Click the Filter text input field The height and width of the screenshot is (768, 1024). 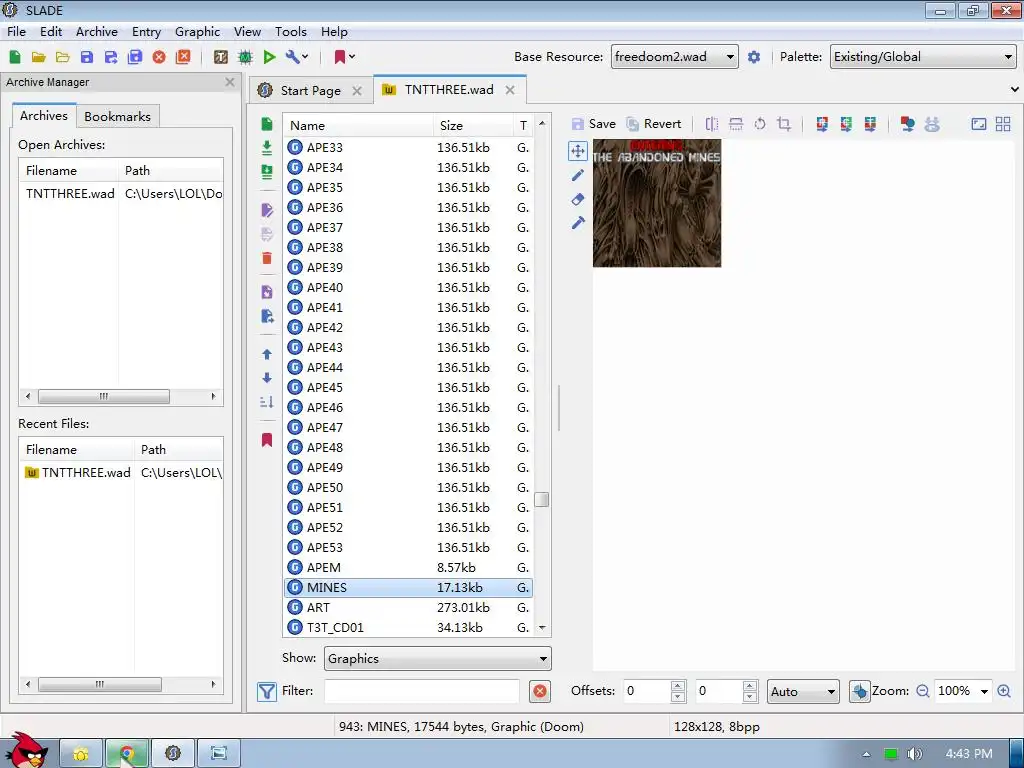click(422, 691)
